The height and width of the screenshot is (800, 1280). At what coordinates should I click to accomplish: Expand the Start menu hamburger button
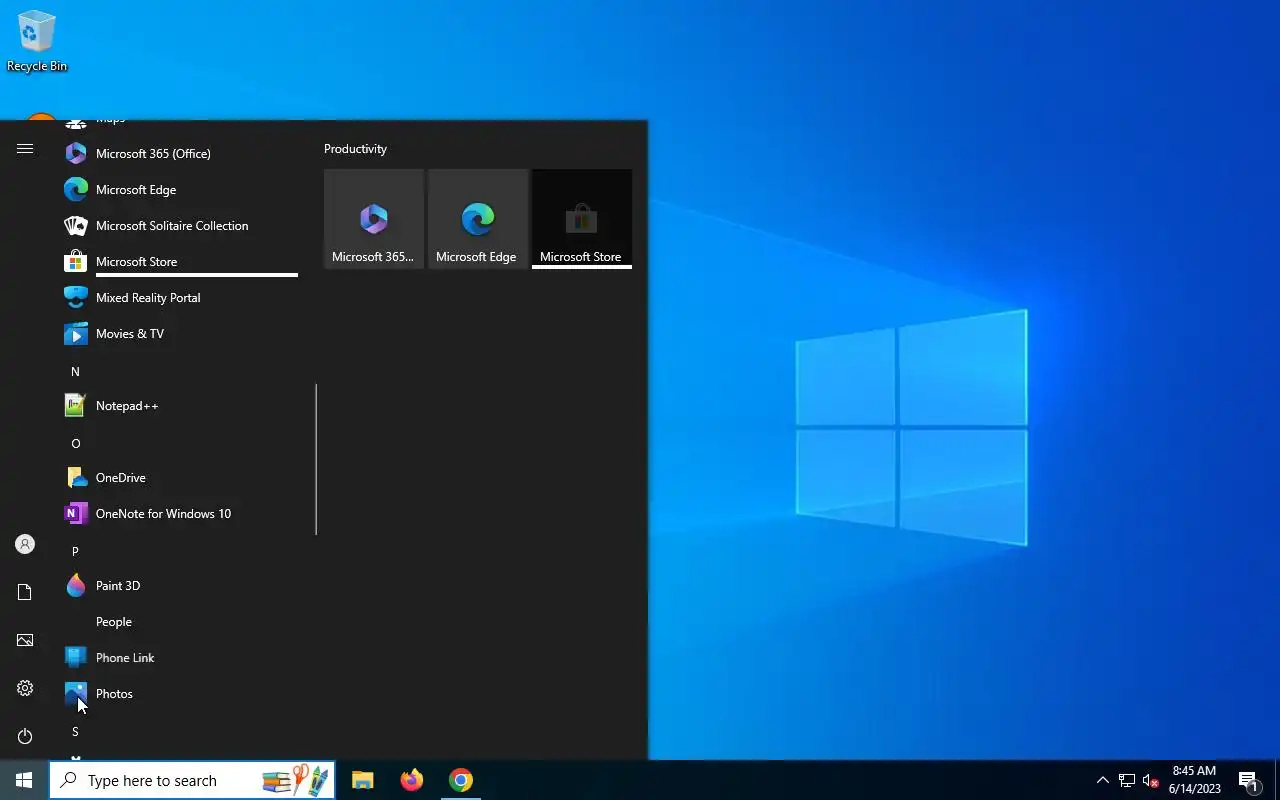[x=25, y=149]
